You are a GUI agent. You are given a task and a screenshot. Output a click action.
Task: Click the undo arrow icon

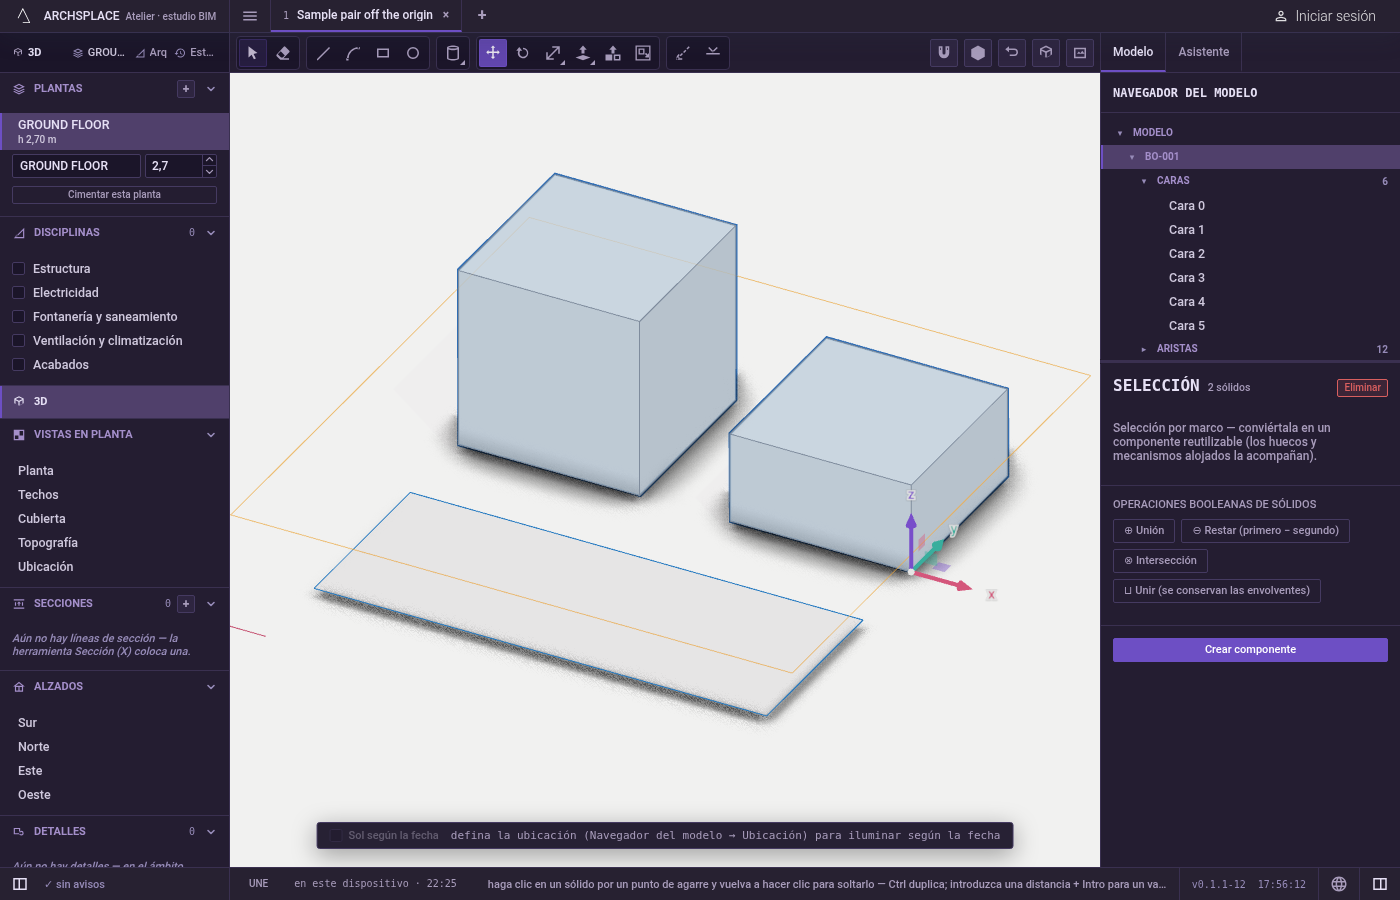(1012, 53)
